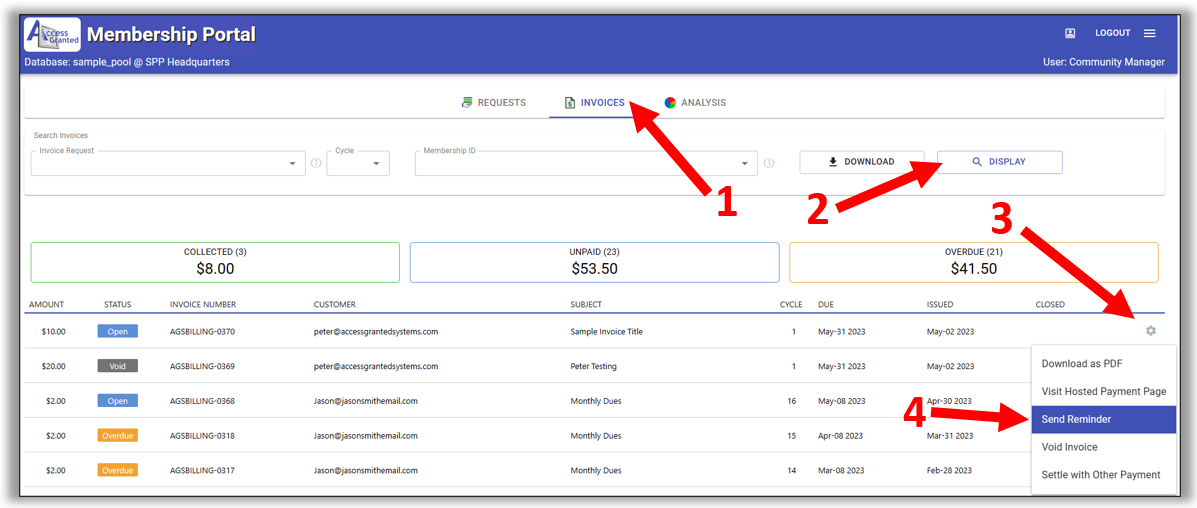Click the Access Granted logo
Image resolution: width=1197 pixels, height=508 pixels.
tap(52, 35)
